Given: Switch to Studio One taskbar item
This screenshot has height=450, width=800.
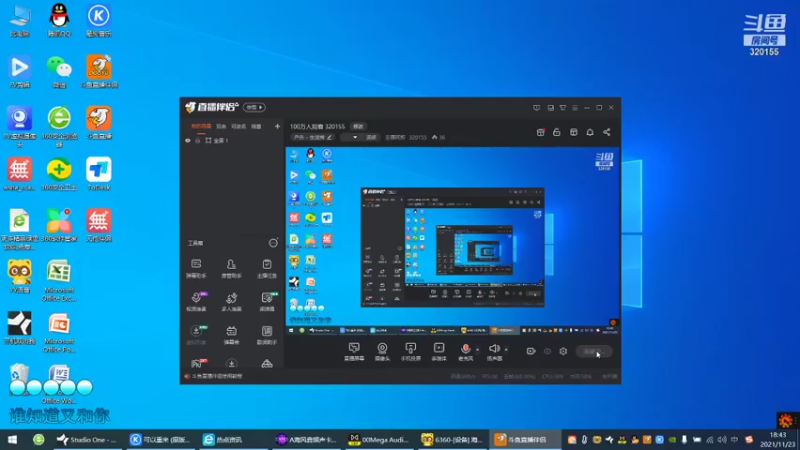Looking at the screenshot, I should pyautogui.click(x=87, y=439).
